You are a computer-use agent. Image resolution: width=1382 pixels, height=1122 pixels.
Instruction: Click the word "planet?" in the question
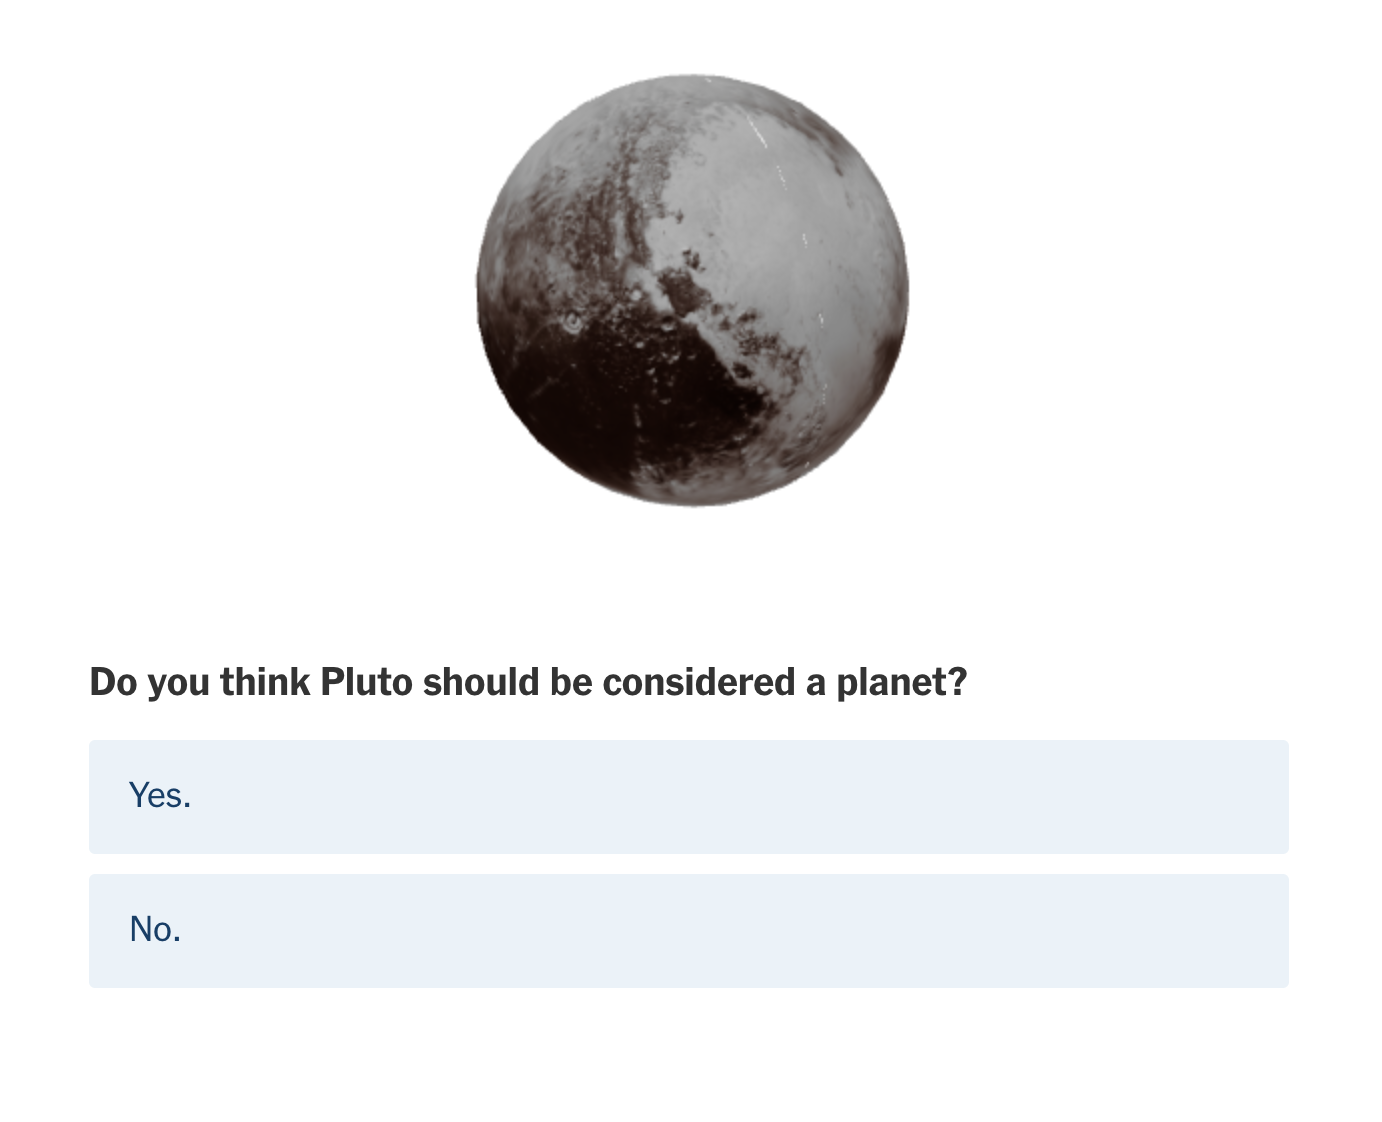901,682
